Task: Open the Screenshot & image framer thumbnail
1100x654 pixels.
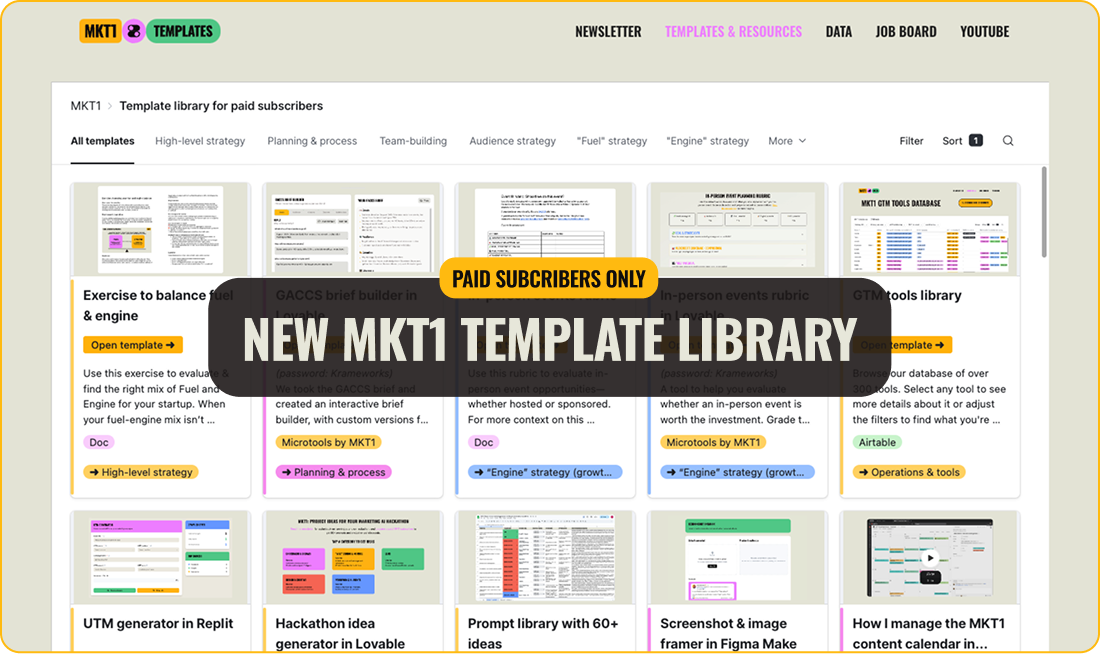Action: [737, 558]
